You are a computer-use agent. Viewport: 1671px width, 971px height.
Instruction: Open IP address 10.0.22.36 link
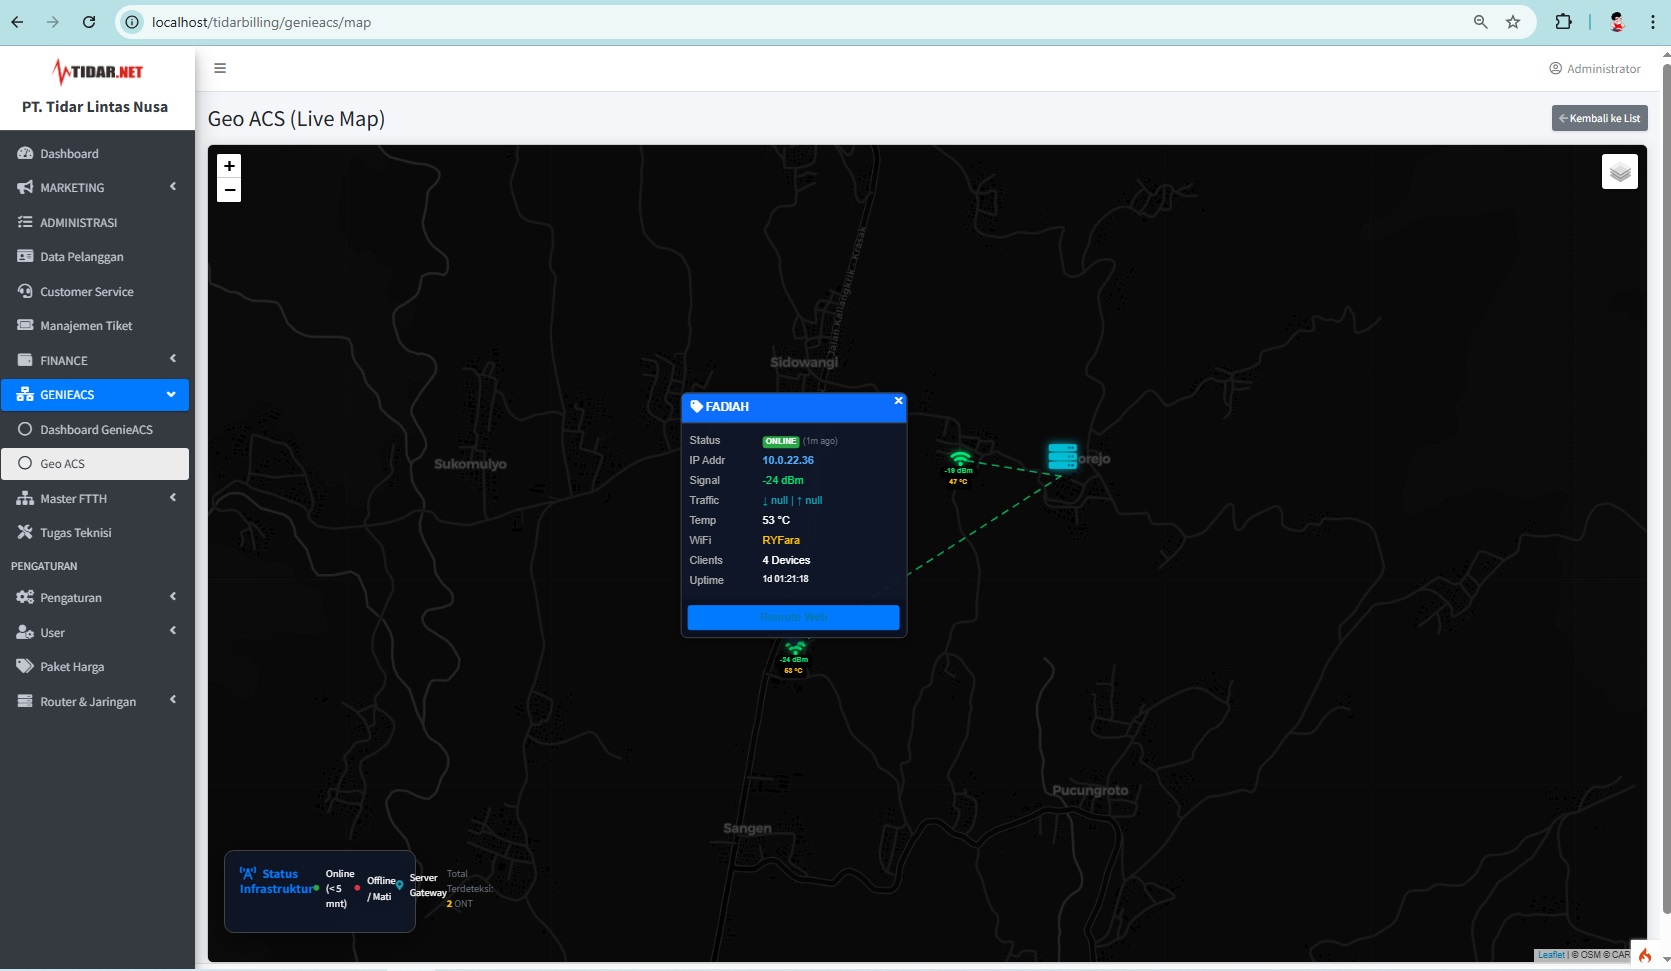[788, 460]
